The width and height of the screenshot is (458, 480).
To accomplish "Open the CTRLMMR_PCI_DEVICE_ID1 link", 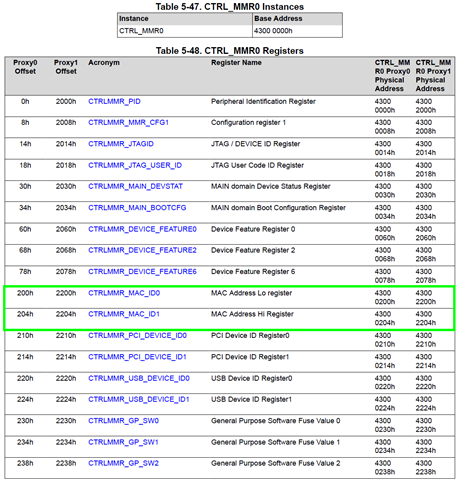I will (x=137, y=357).
